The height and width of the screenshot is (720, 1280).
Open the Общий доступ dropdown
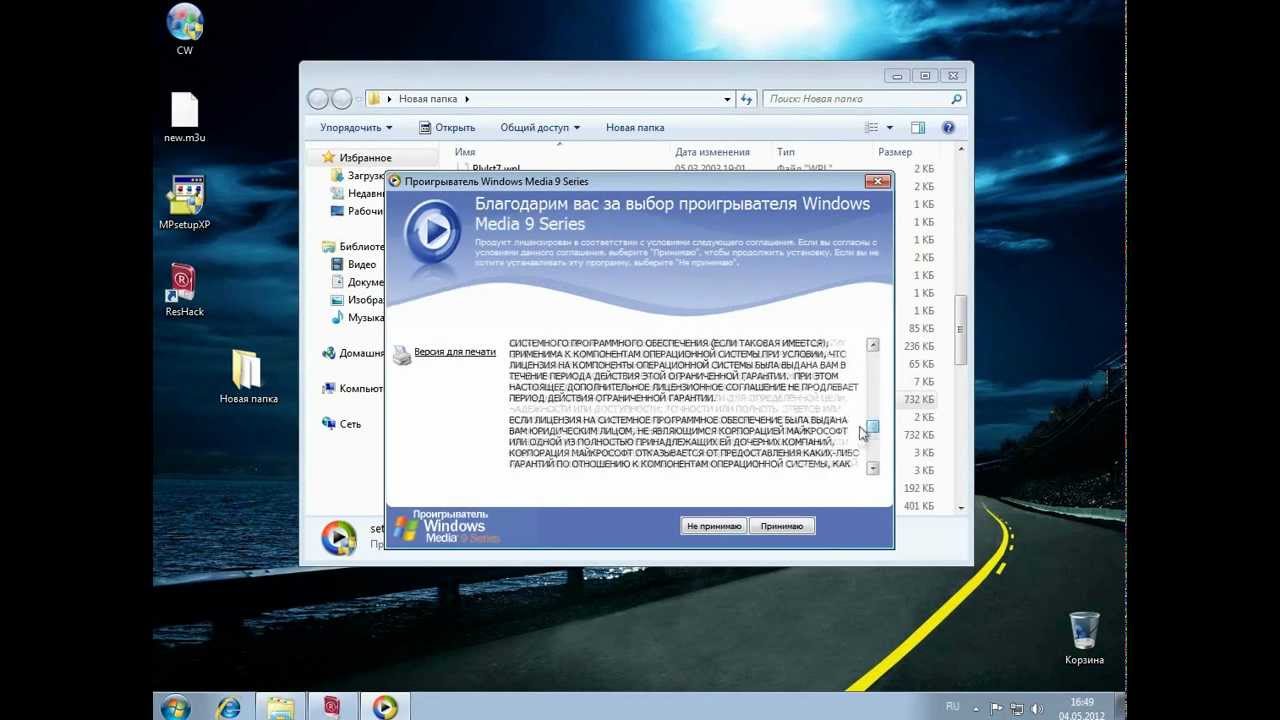540,128
